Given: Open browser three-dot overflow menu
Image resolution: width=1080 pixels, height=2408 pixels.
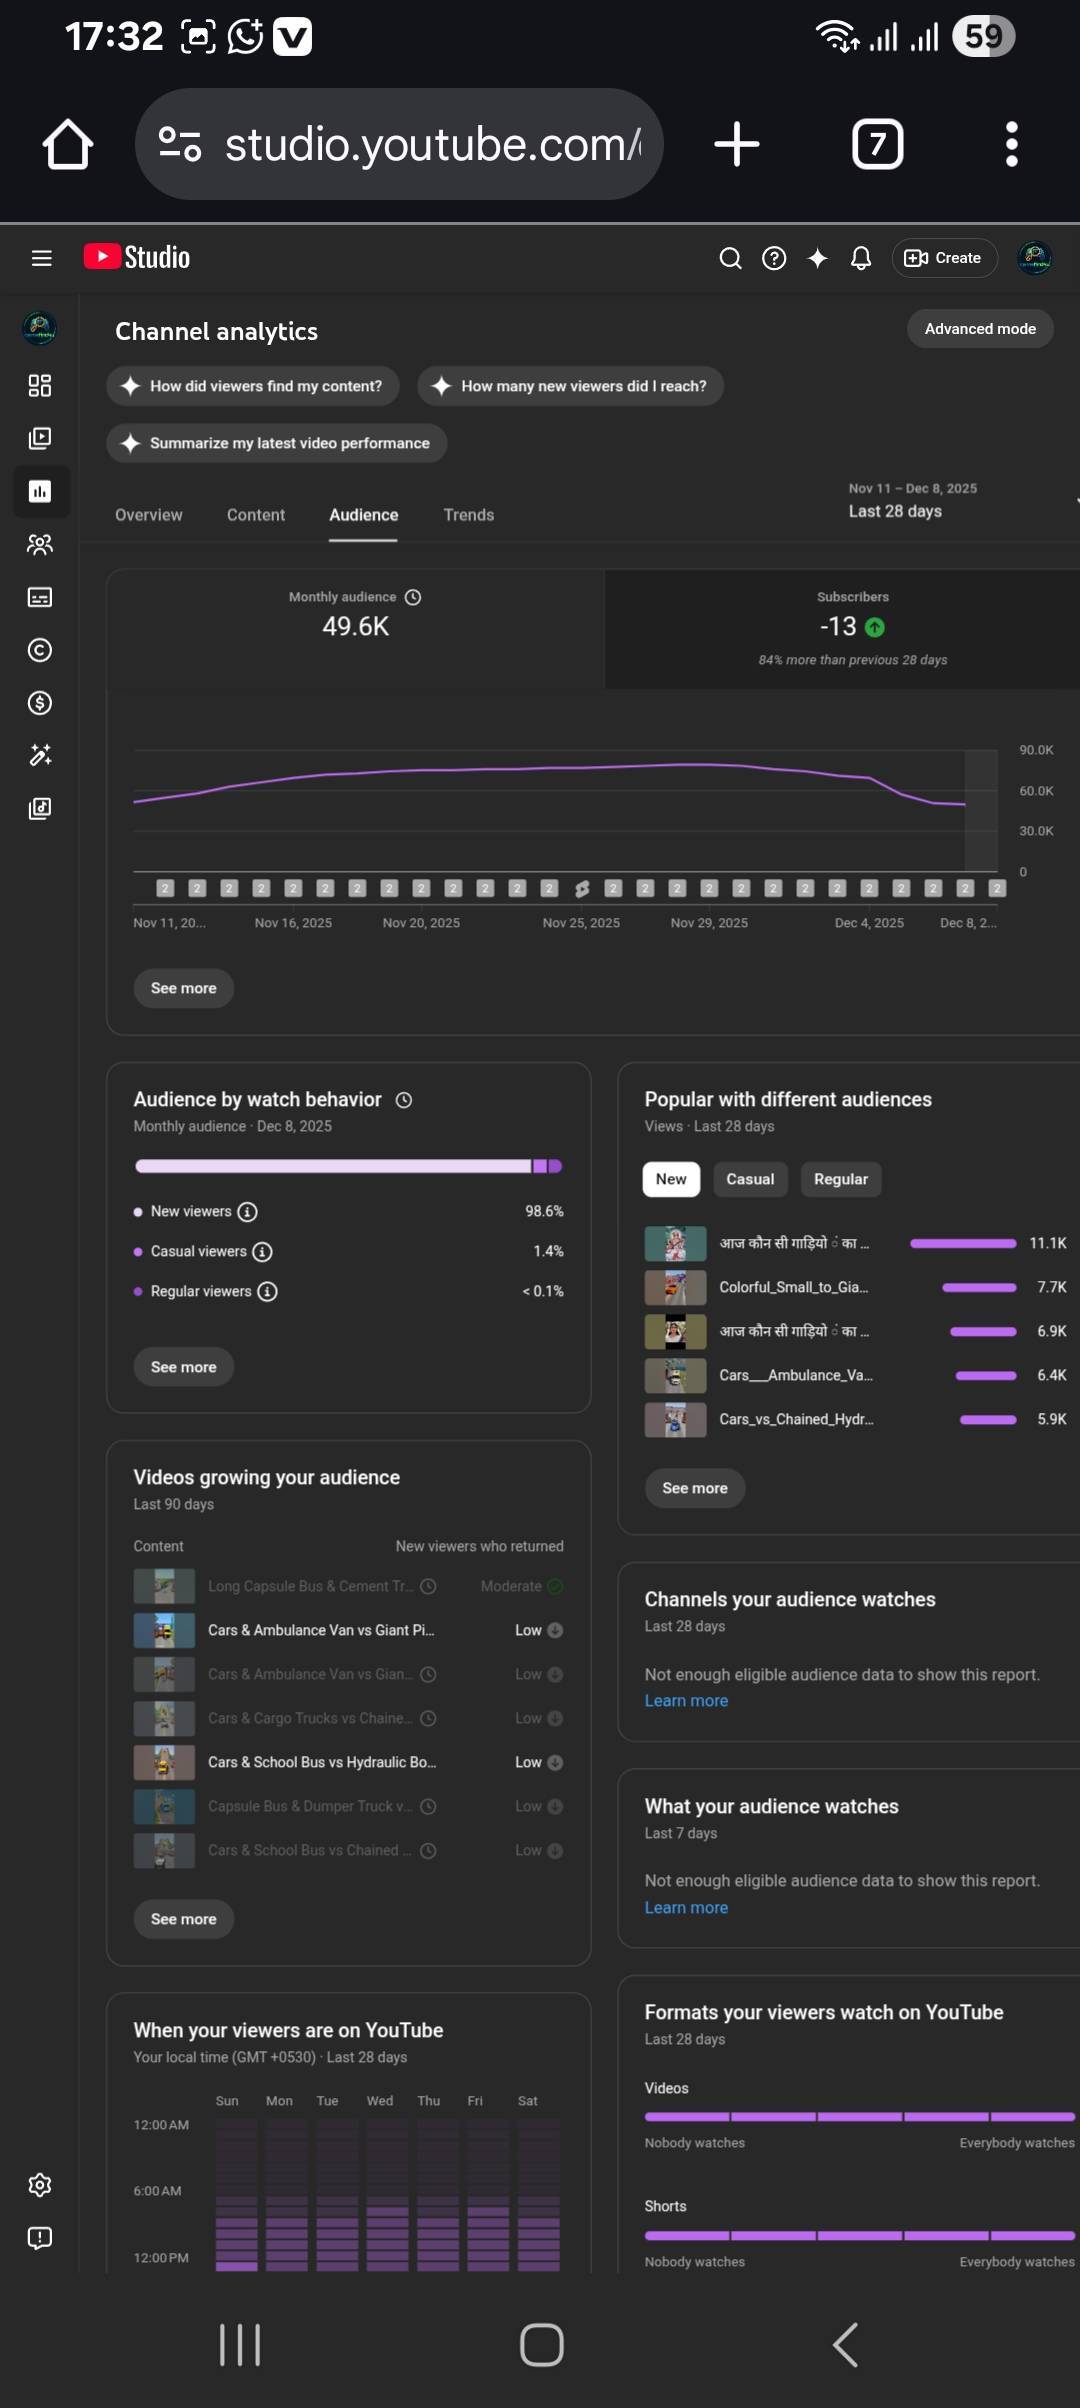Looking at the screenshot, I should 1011,145.
